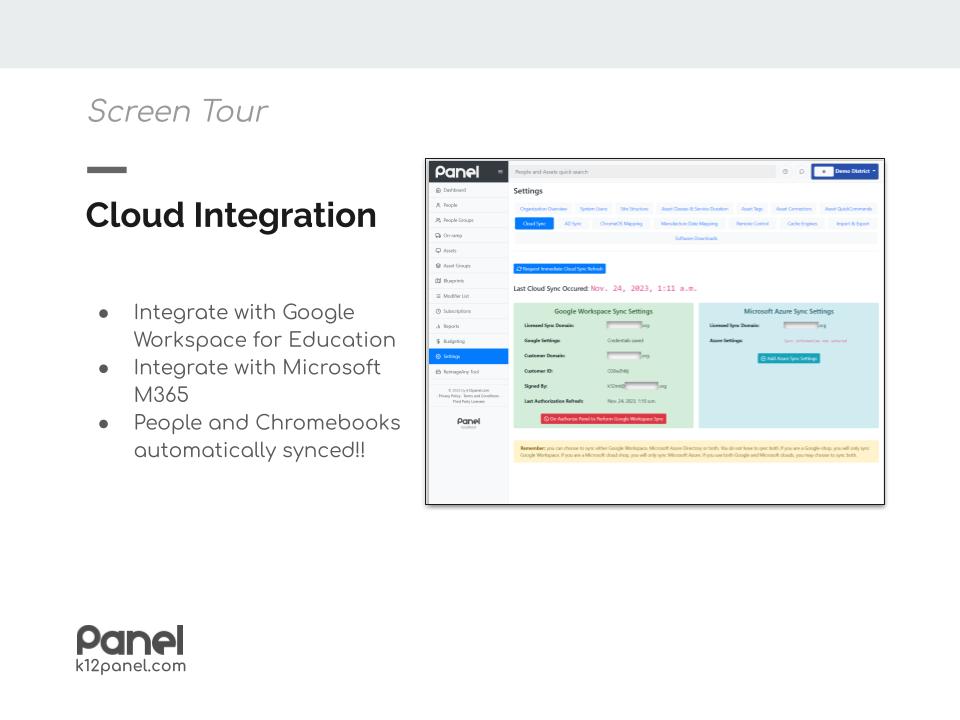The width and height of the screenshot is (960, 720).
Task: Open Asset Groups in sidebar
Action: click(x=468, y=266)
